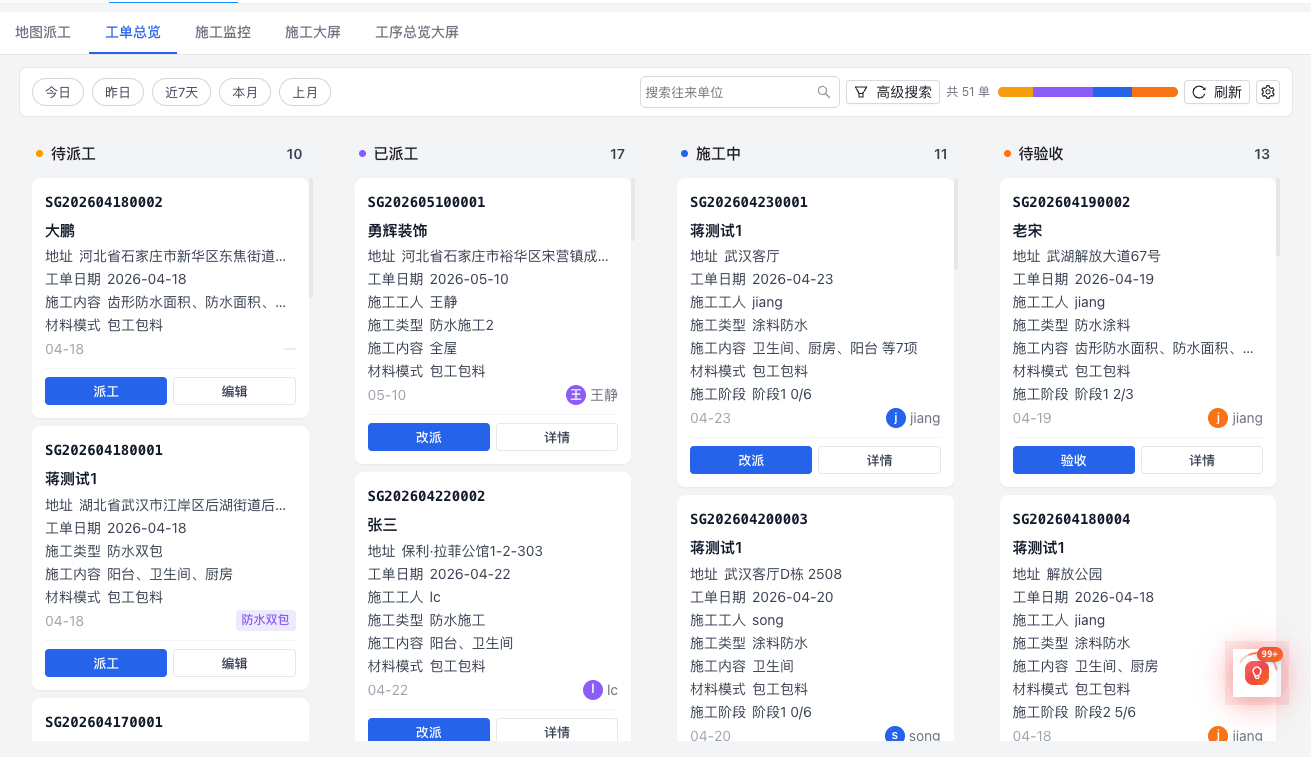This screenshot has height=757, width=1311.
Task: Click scrollbar of 待派工 column
Action: (x=310, y=238)
